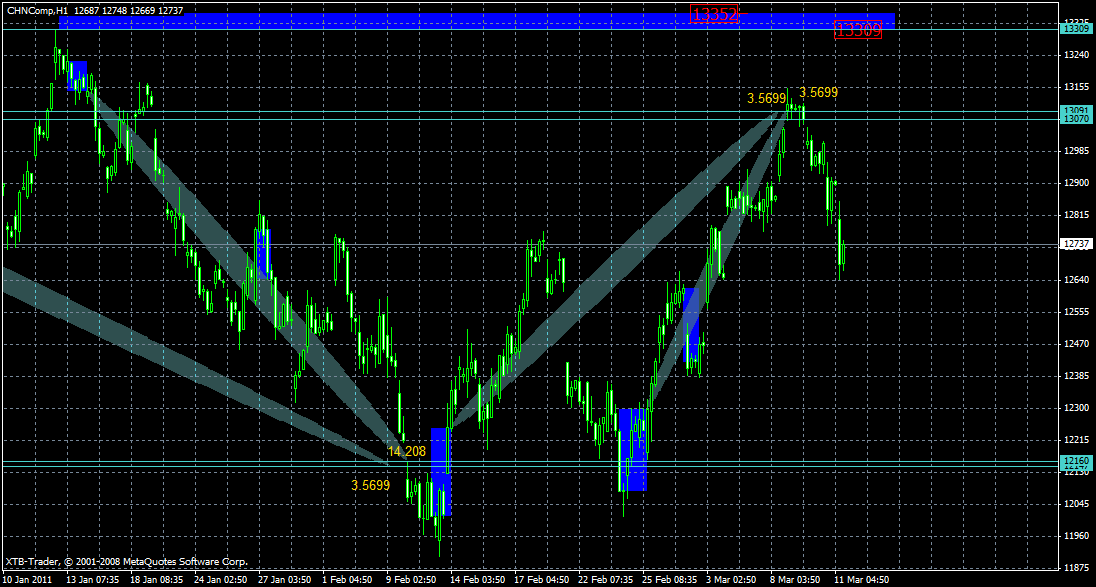The image size is (1096, 587).
Task: Select the tall blue rectangle at 14 Feb low
Action: tap(441, 472)
